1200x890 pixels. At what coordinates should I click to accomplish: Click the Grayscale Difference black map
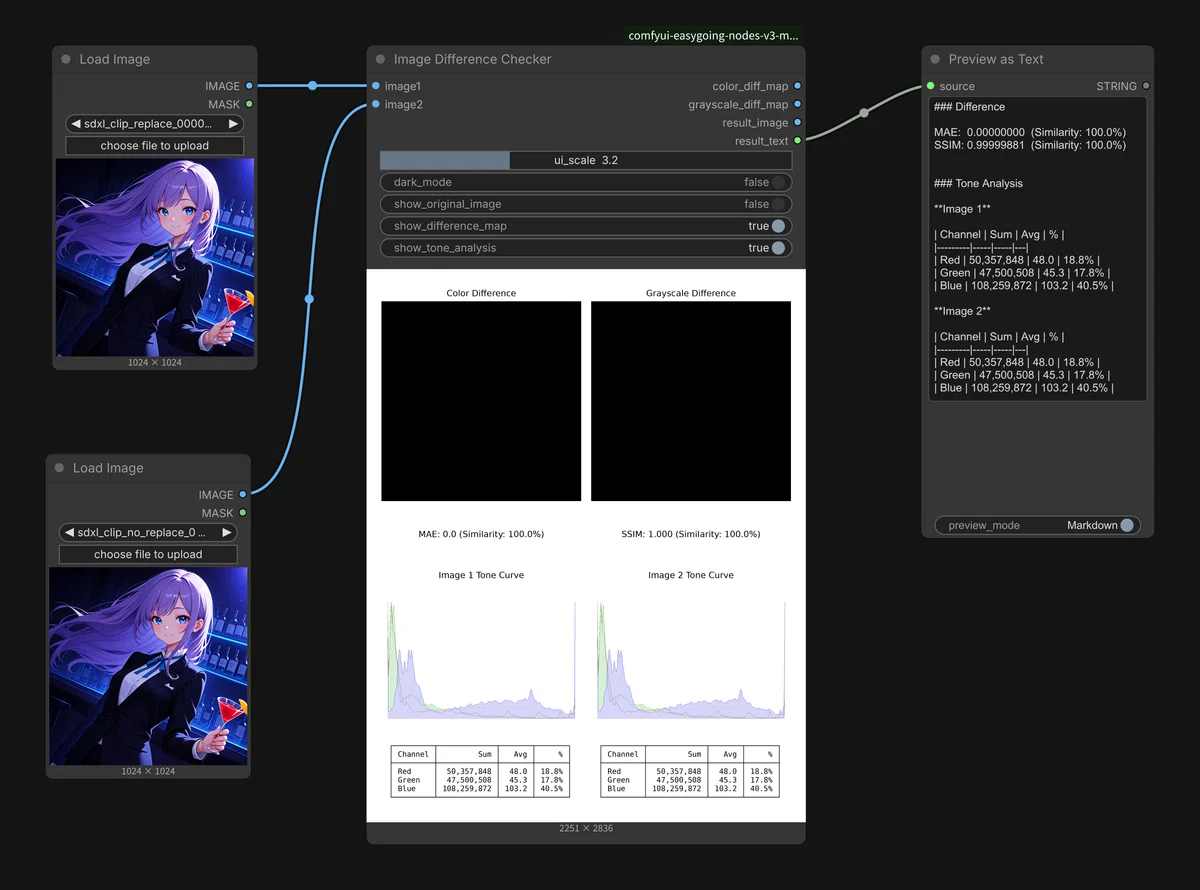(691, 401)
